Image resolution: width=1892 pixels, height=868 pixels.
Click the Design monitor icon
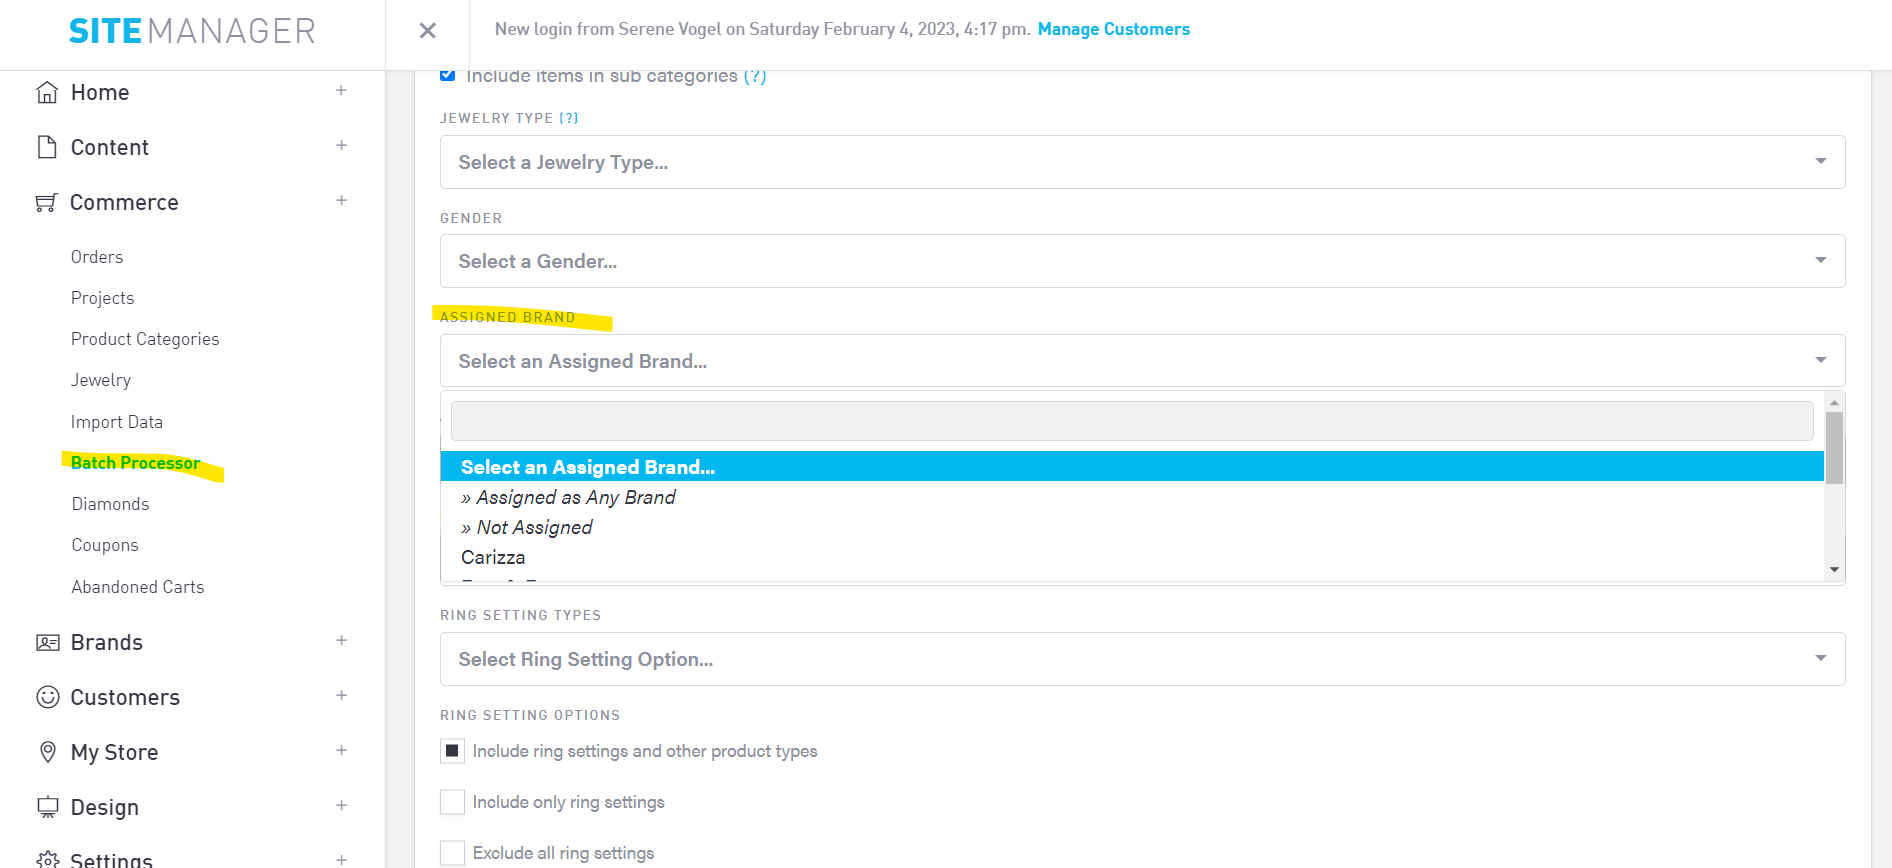tap(47, 807)
